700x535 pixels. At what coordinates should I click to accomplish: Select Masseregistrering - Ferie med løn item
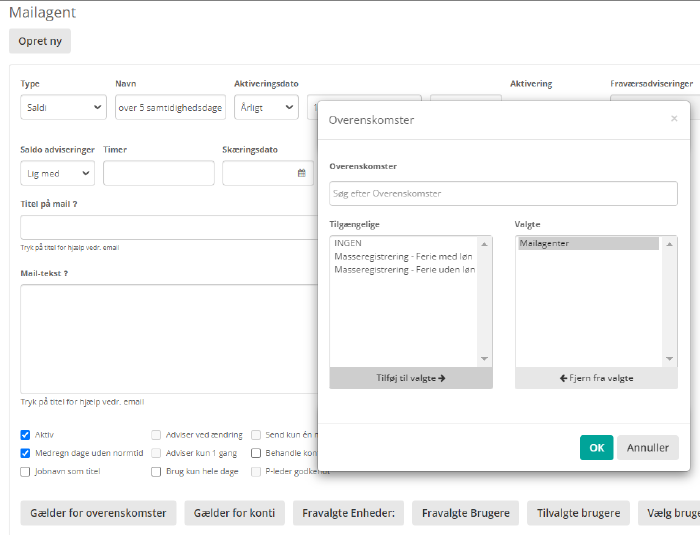pos(404,256)
